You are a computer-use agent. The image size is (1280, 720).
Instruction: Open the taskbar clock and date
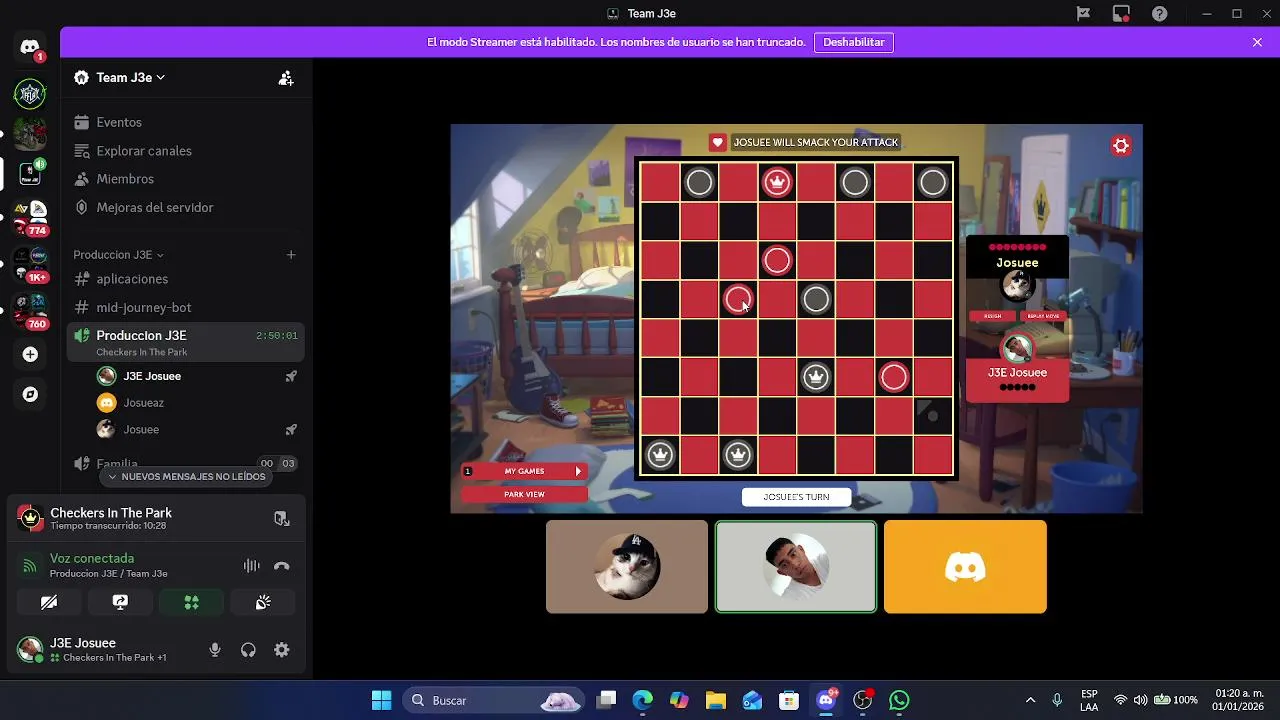[1238, 700]
